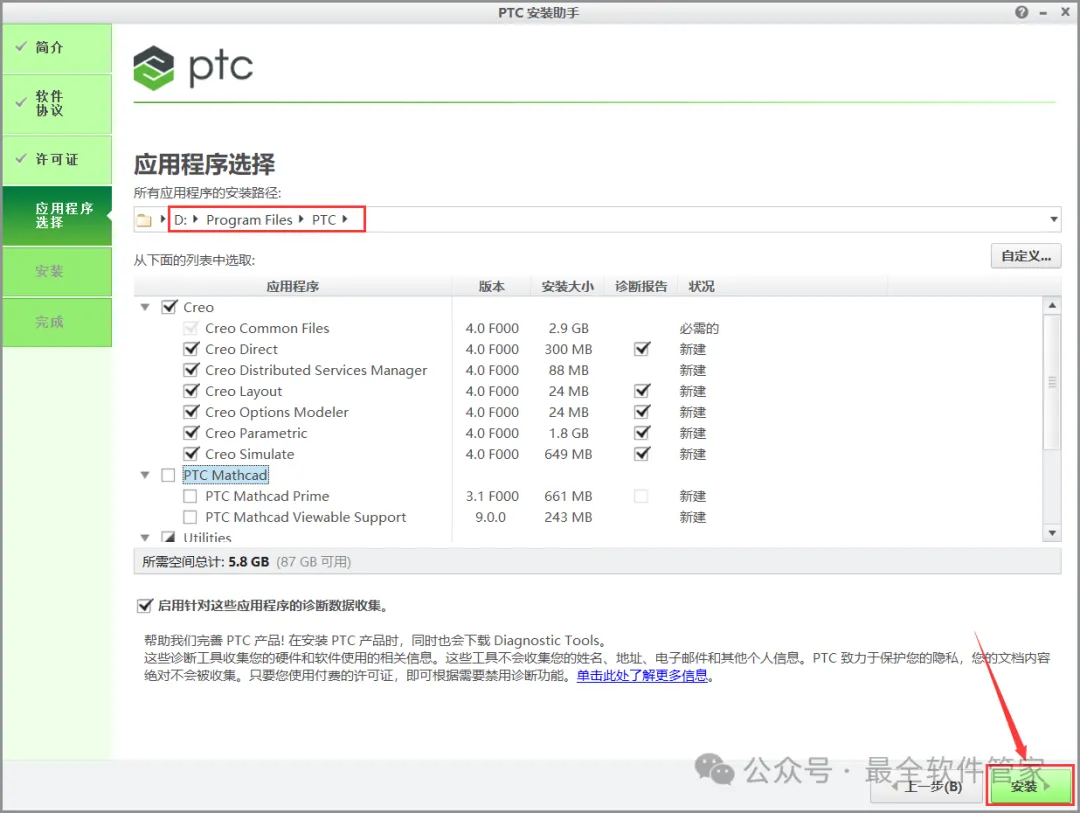Go to the 简介 step
The width and height of the screenshot is (1080, 813).
(57, 48)
